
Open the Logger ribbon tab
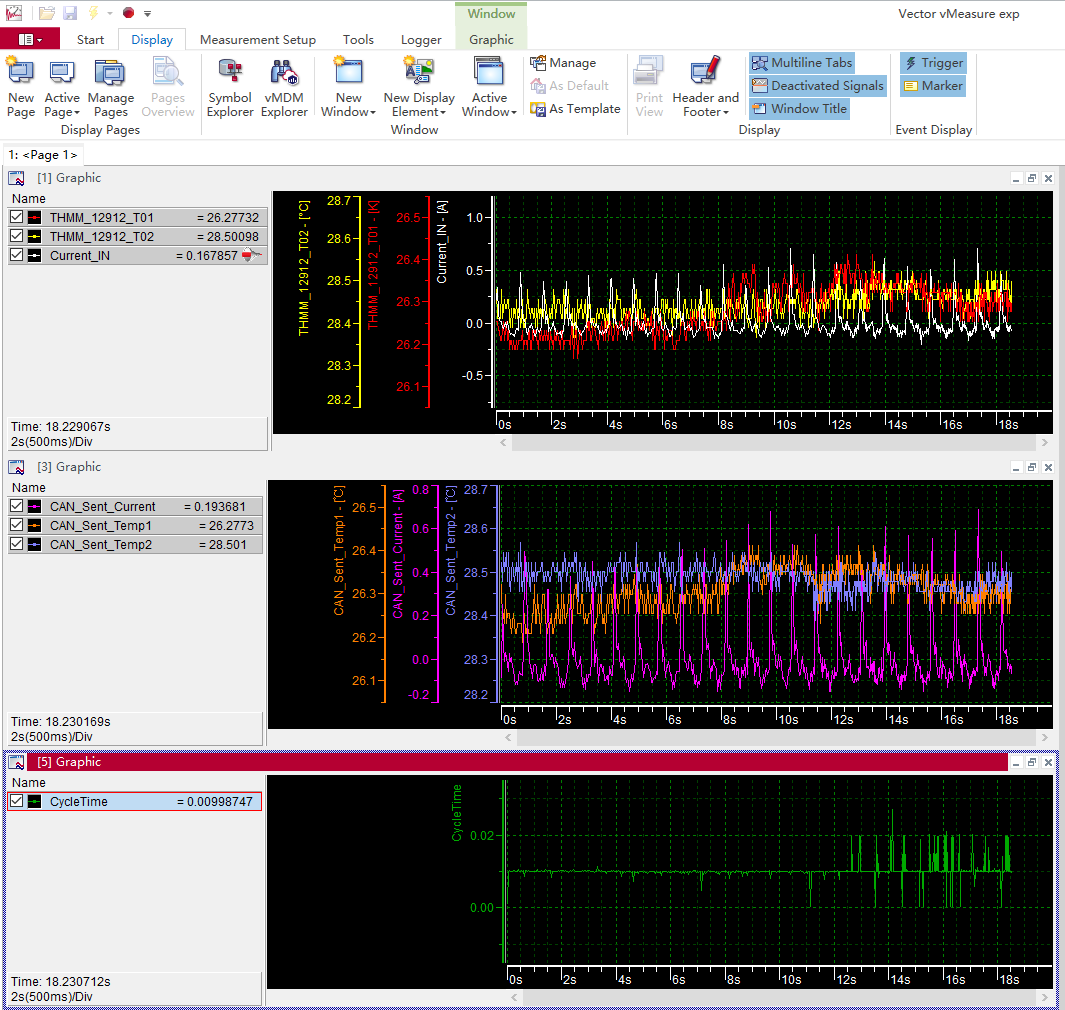(421, 40)
